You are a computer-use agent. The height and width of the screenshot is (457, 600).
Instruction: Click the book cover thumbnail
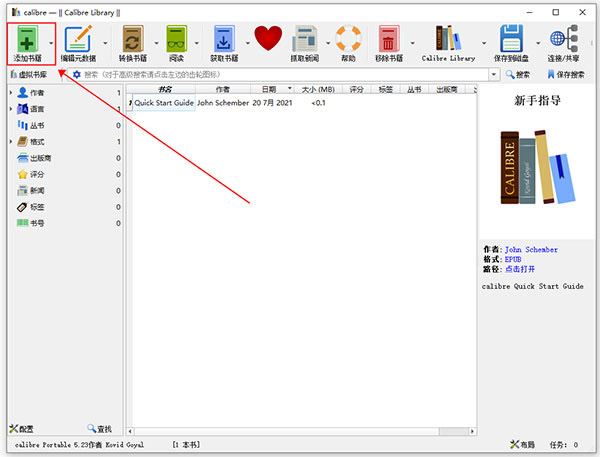538,167
